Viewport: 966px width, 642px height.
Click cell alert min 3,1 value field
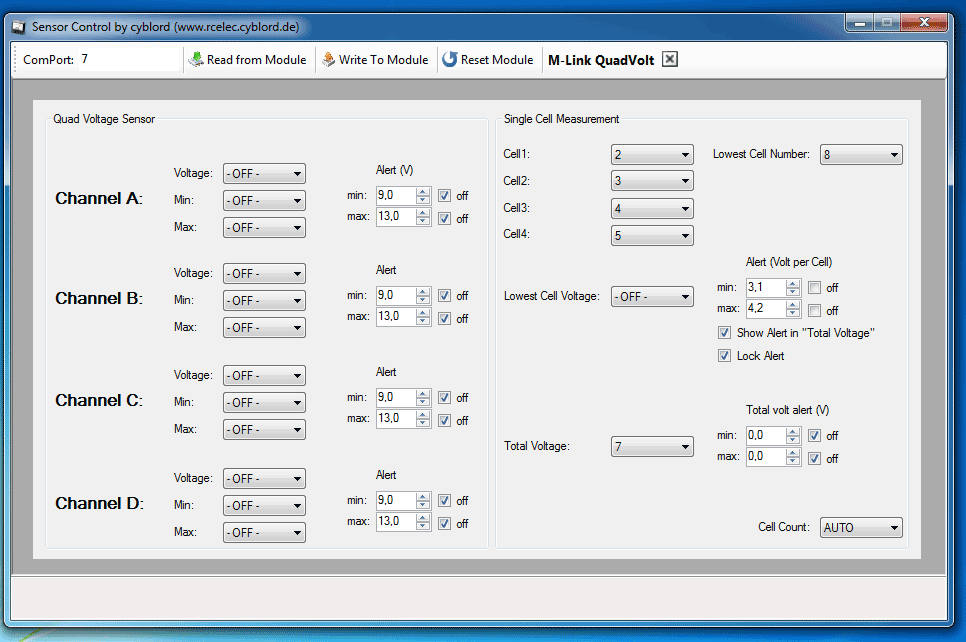766,287
